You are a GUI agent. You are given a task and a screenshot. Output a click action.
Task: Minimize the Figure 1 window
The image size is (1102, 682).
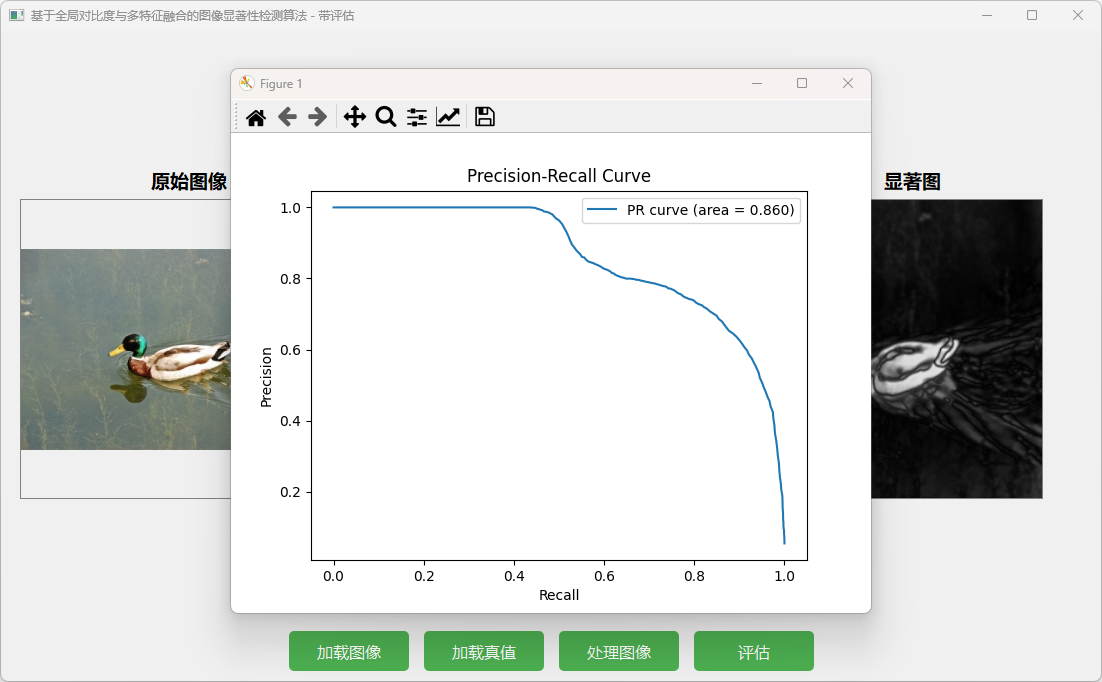click(x=757, y=83)
